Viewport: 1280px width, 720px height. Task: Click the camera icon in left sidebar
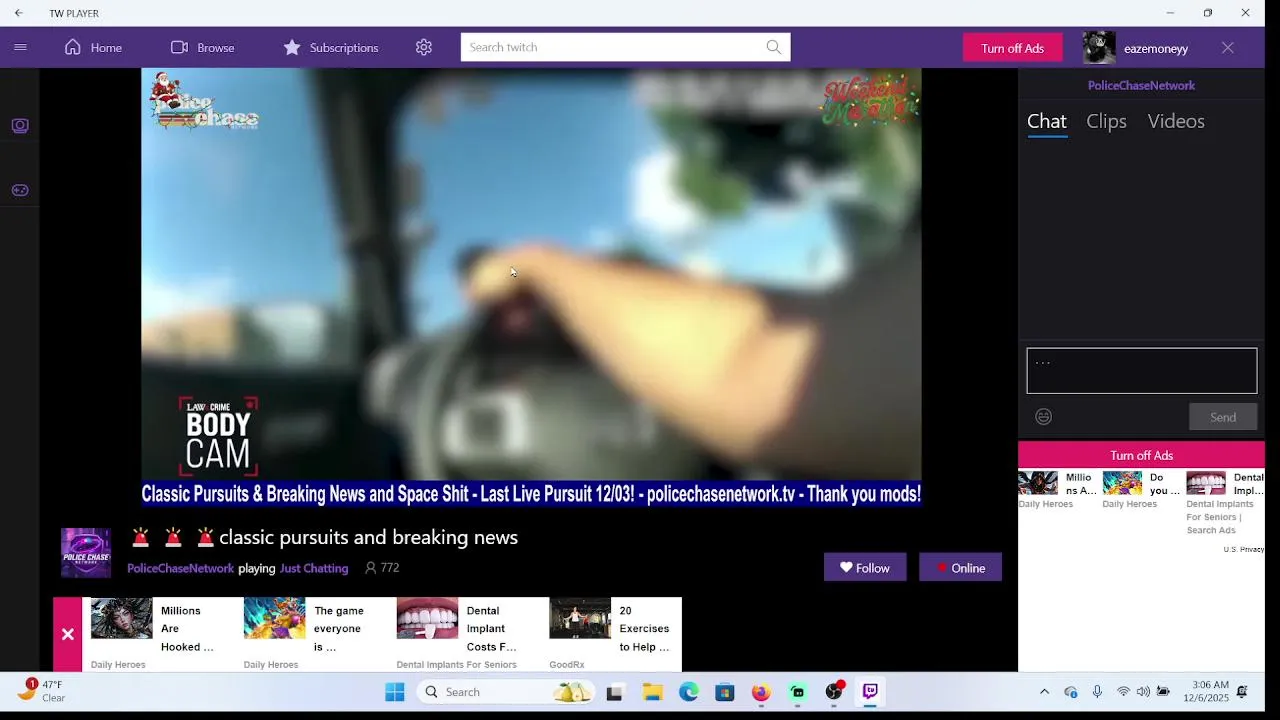click(20, 125)
